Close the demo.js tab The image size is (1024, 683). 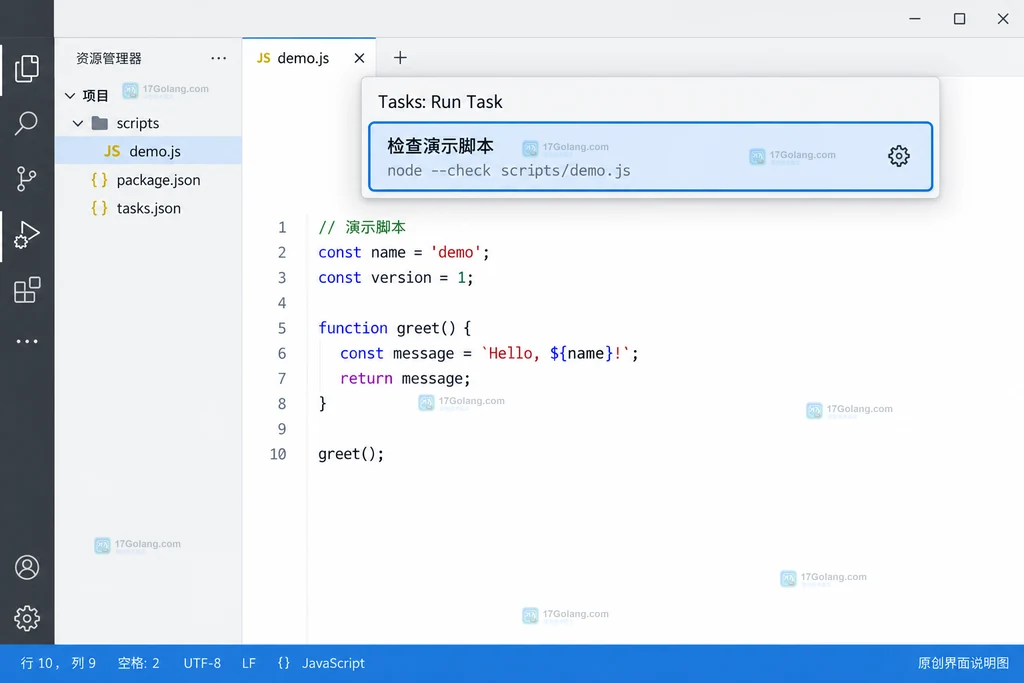(359, 58)
